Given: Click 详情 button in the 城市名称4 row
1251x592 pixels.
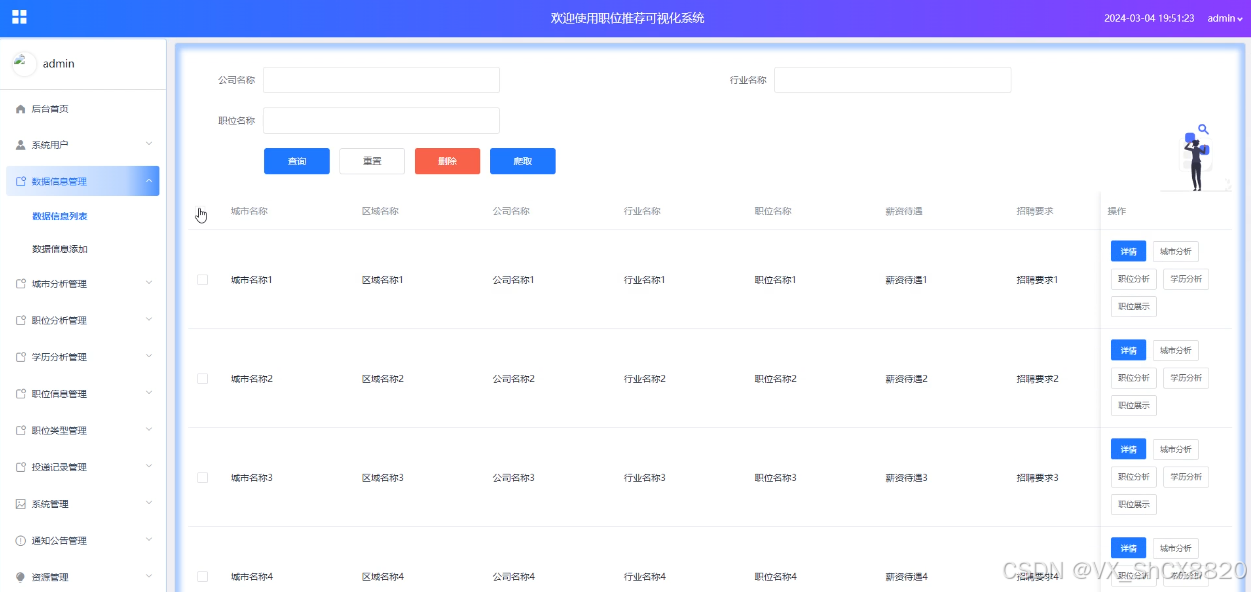Looking at the screenshot, I should [x=1129, y=548].
